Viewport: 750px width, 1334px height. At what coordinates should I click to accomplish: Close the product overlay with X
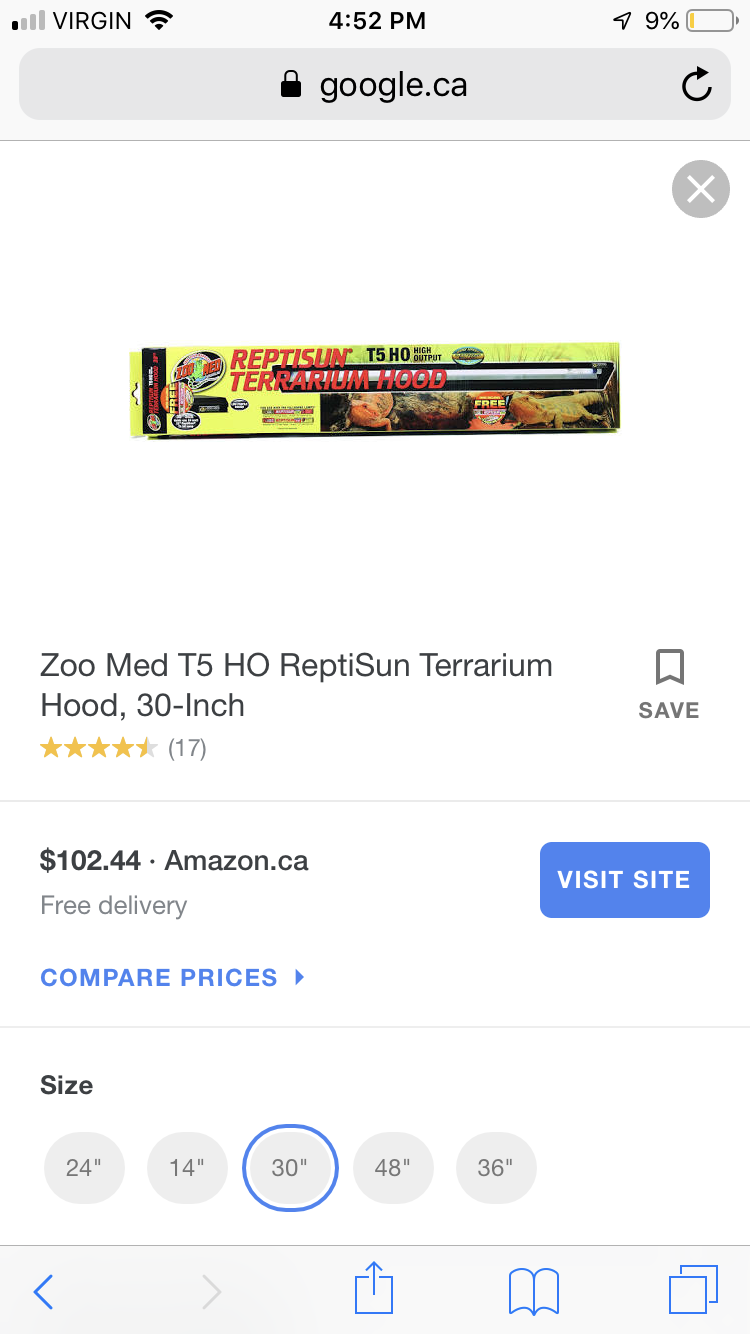701,189
